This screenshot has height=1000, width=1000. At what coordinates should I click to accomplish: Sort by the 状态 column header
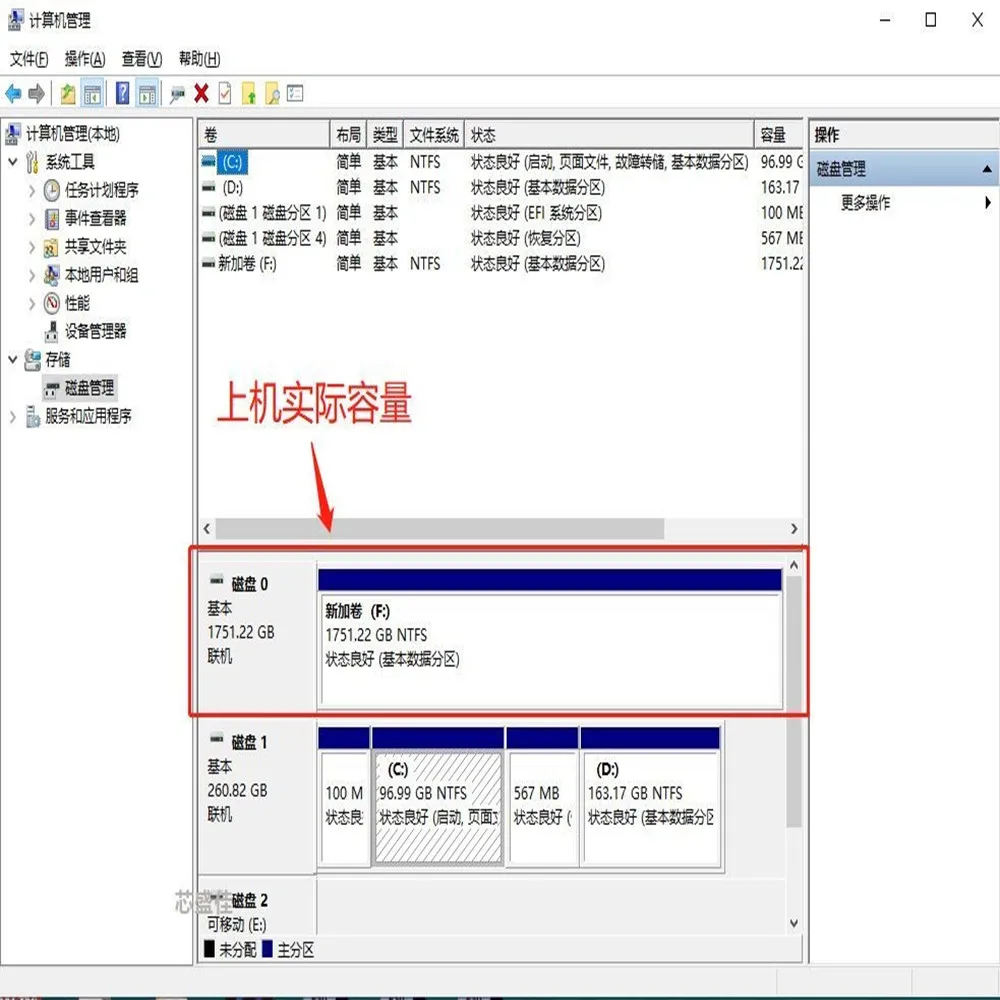pos(609,135)
